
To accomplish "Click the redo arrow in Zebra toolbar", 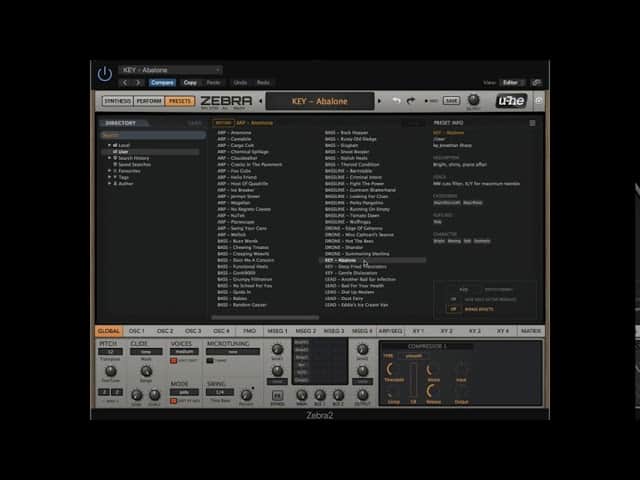I will 411,101.
